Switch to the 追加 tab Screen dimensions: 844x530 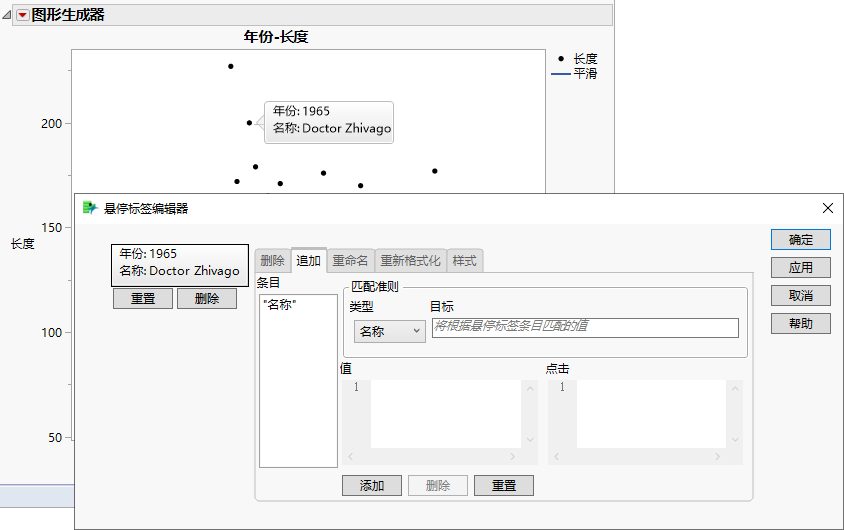[x=308, y=261]
